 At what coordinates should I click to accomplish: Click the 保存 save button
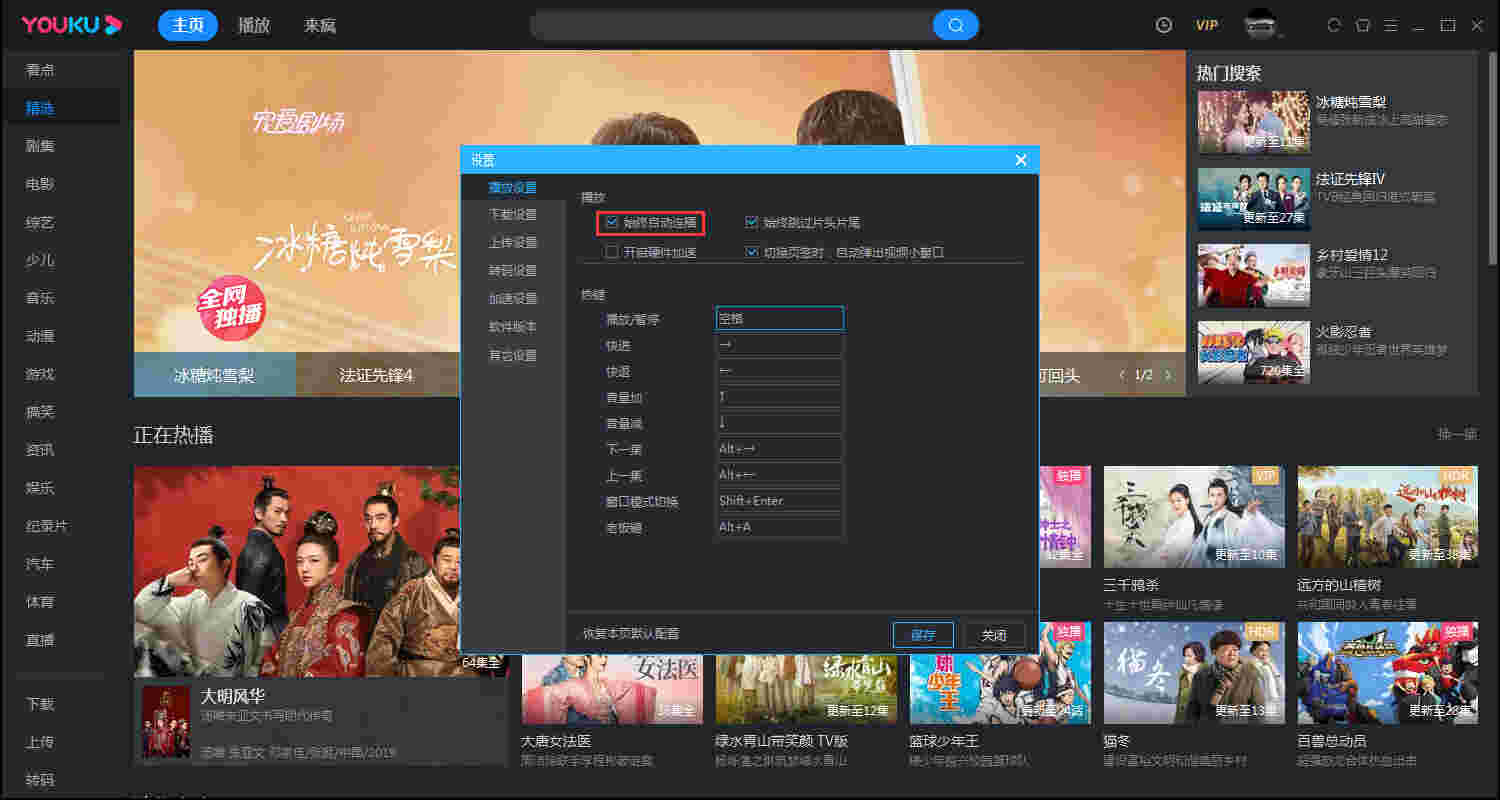923,634
